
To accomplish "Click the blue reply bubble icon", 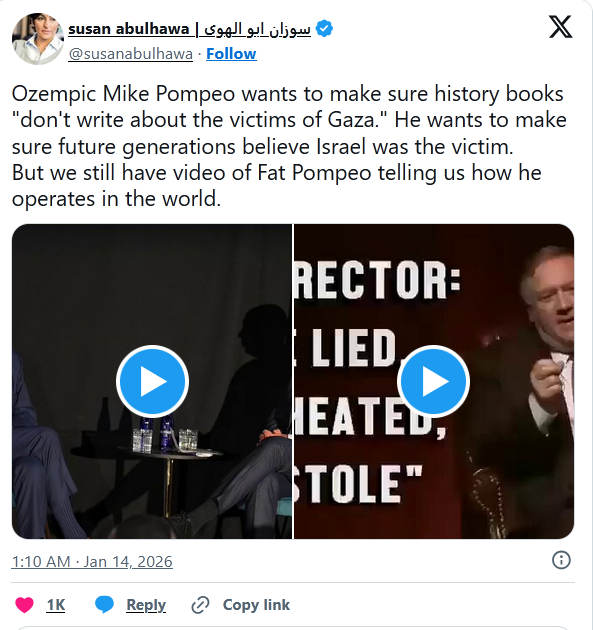I will pyautogui.click(x=104, y=605).
